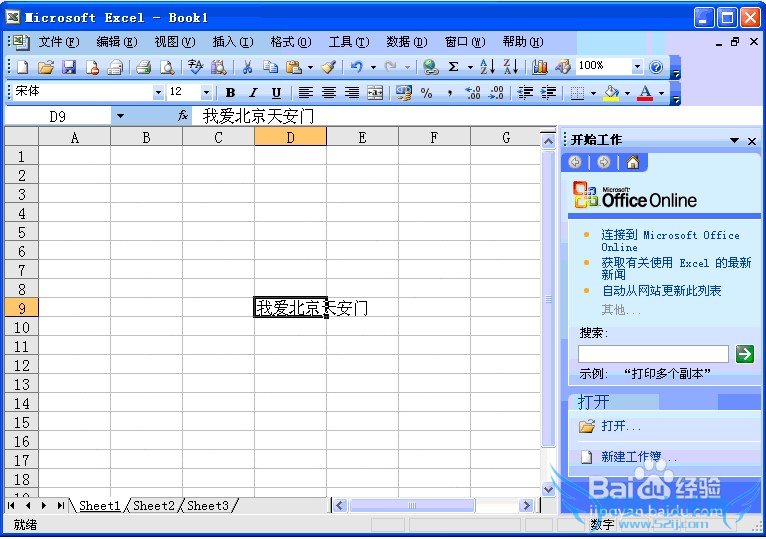This screenshot has height=539, width=766.
Task: Sort ascending A to Z
Action: coord(488,67)
